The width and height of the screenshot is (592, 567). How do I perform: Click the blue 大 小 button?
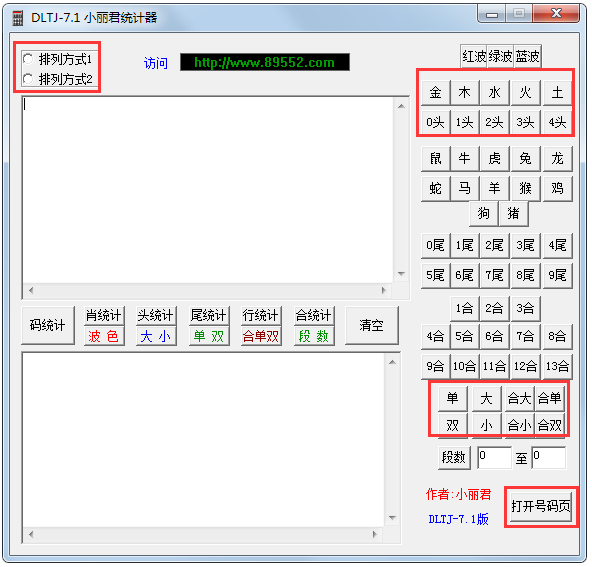[156, 336]
